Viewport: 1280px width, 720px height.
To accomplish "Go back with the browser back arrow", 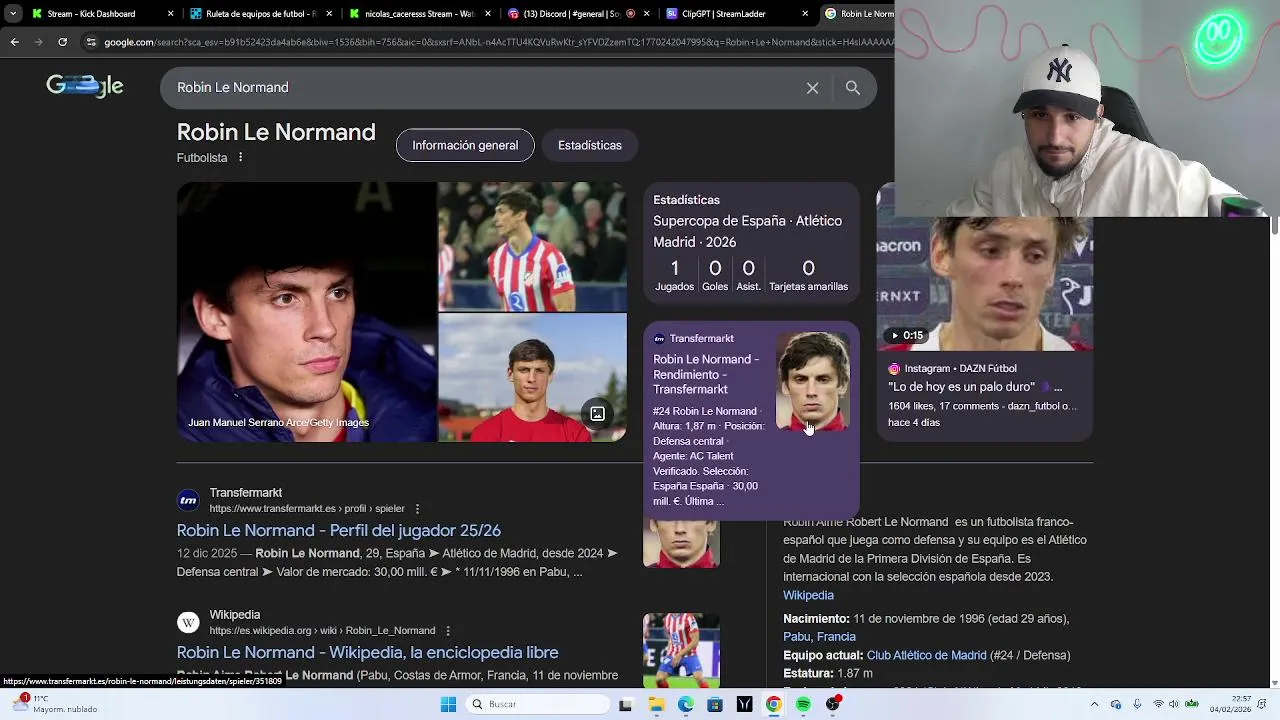I will [x=14, y=42].
